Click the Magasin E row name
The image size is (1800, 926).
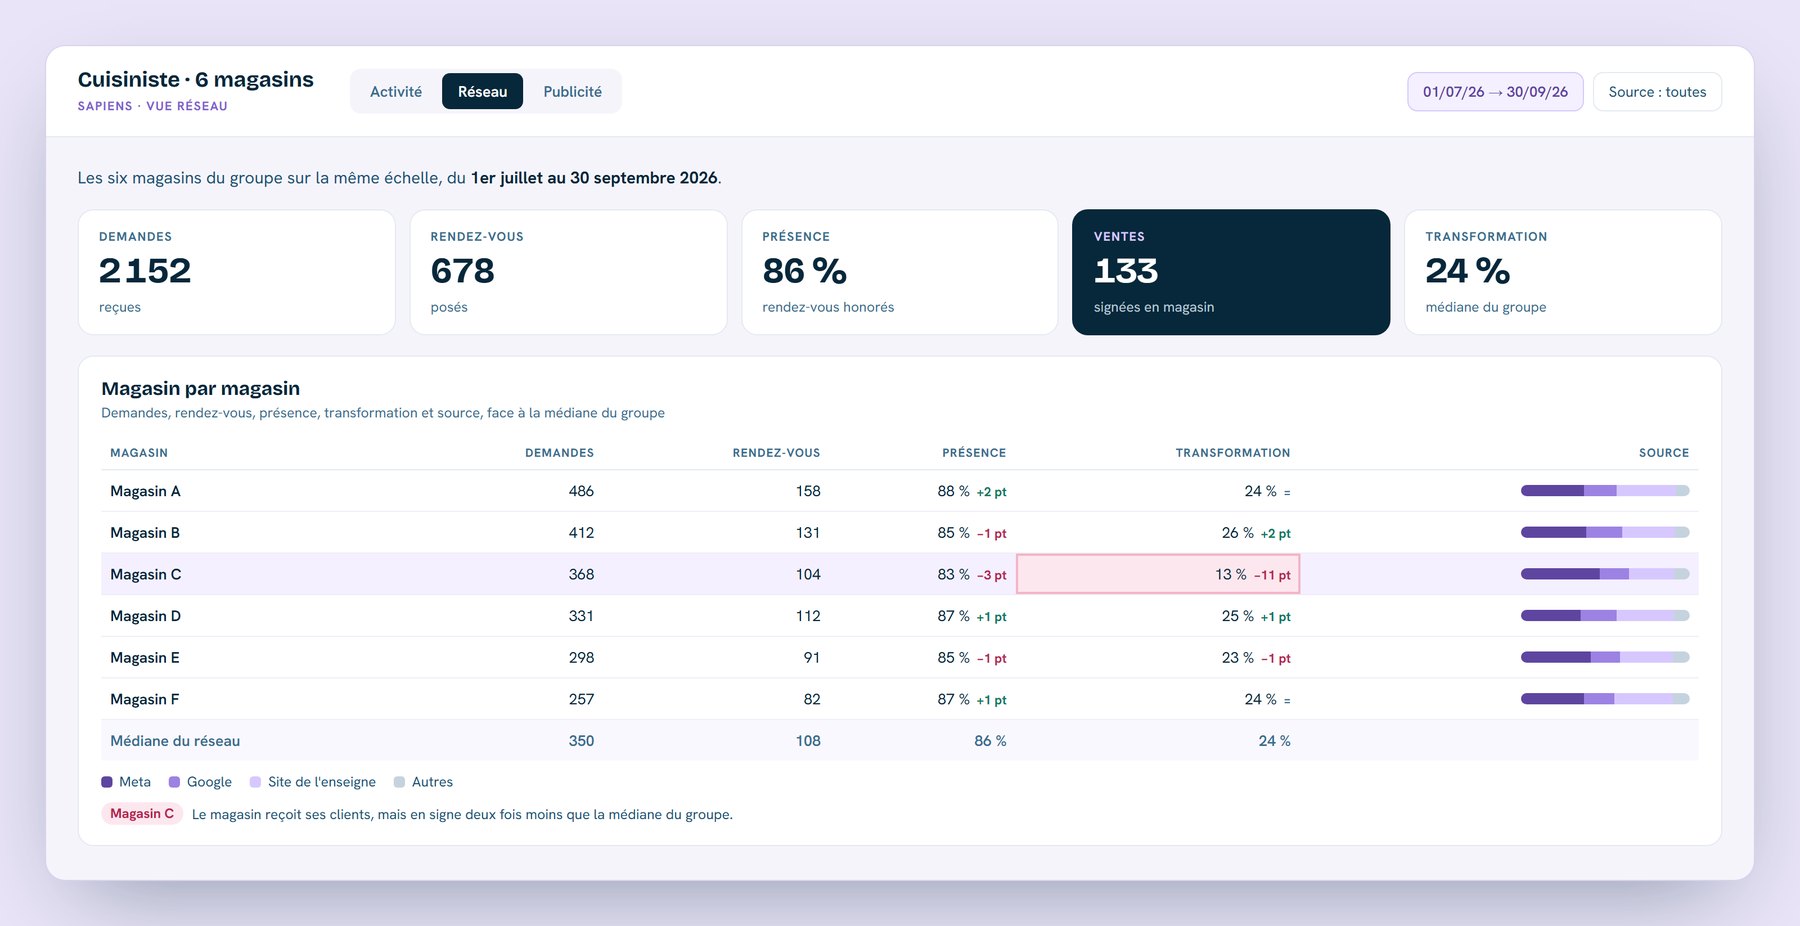click(x=145, y=658)
